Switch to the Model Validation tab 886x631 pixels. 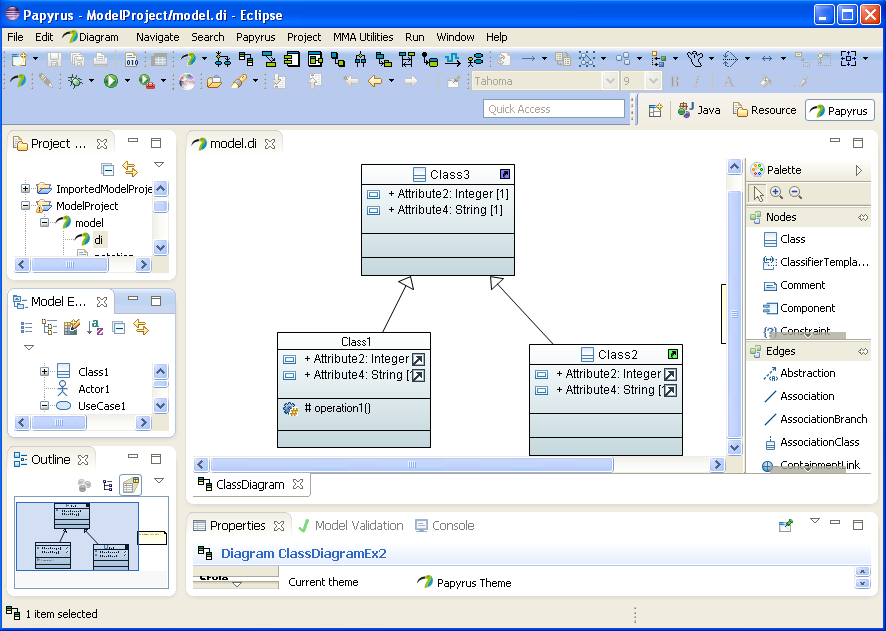pyautogui.click(x=351, y=526)
